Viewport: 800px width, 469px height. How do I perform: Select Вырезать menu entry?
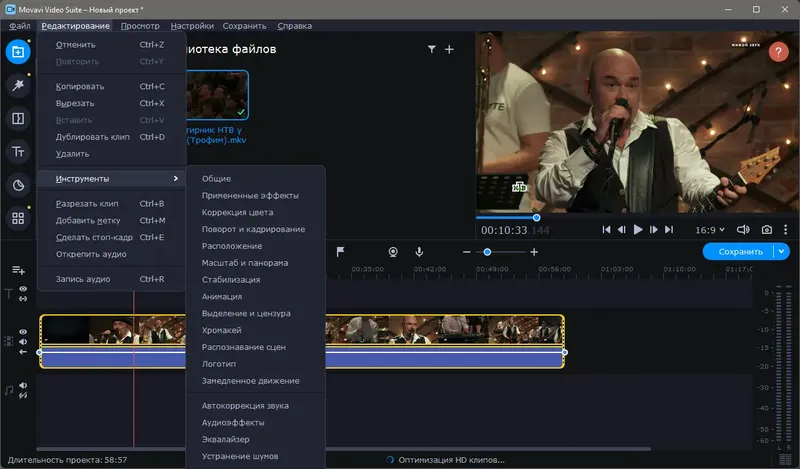pyautogui.click(x=111, y=103)
